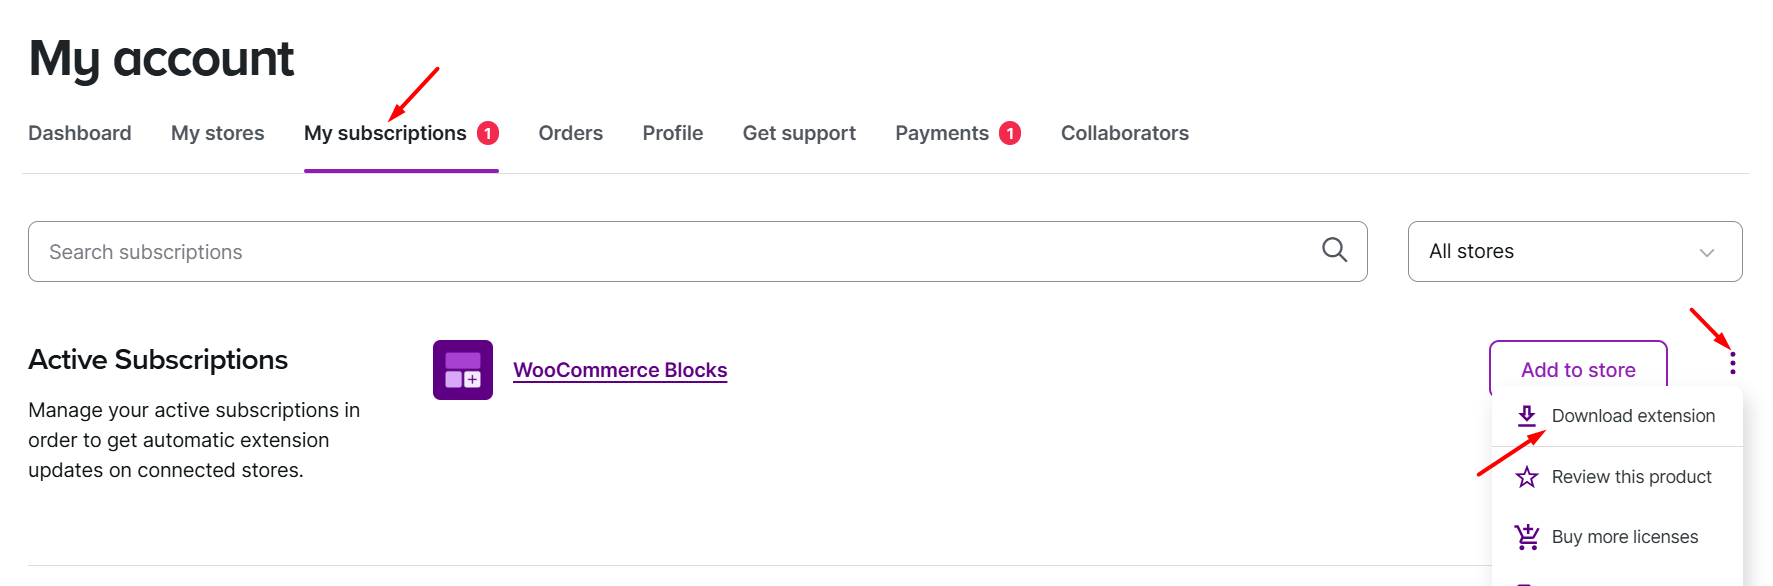Click the Payments notification badge
Image resolution: width=1773 pixels, height=586 pixels.
pyautogui.click(x=1010, y=133)
